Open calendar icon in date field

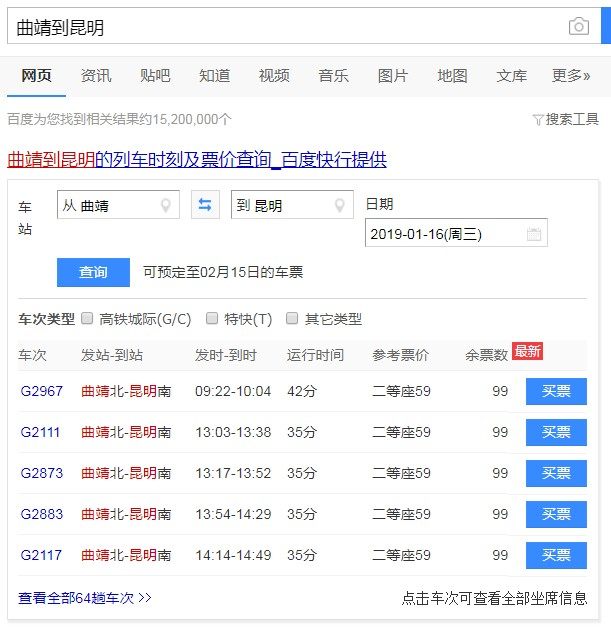point(534,233)
